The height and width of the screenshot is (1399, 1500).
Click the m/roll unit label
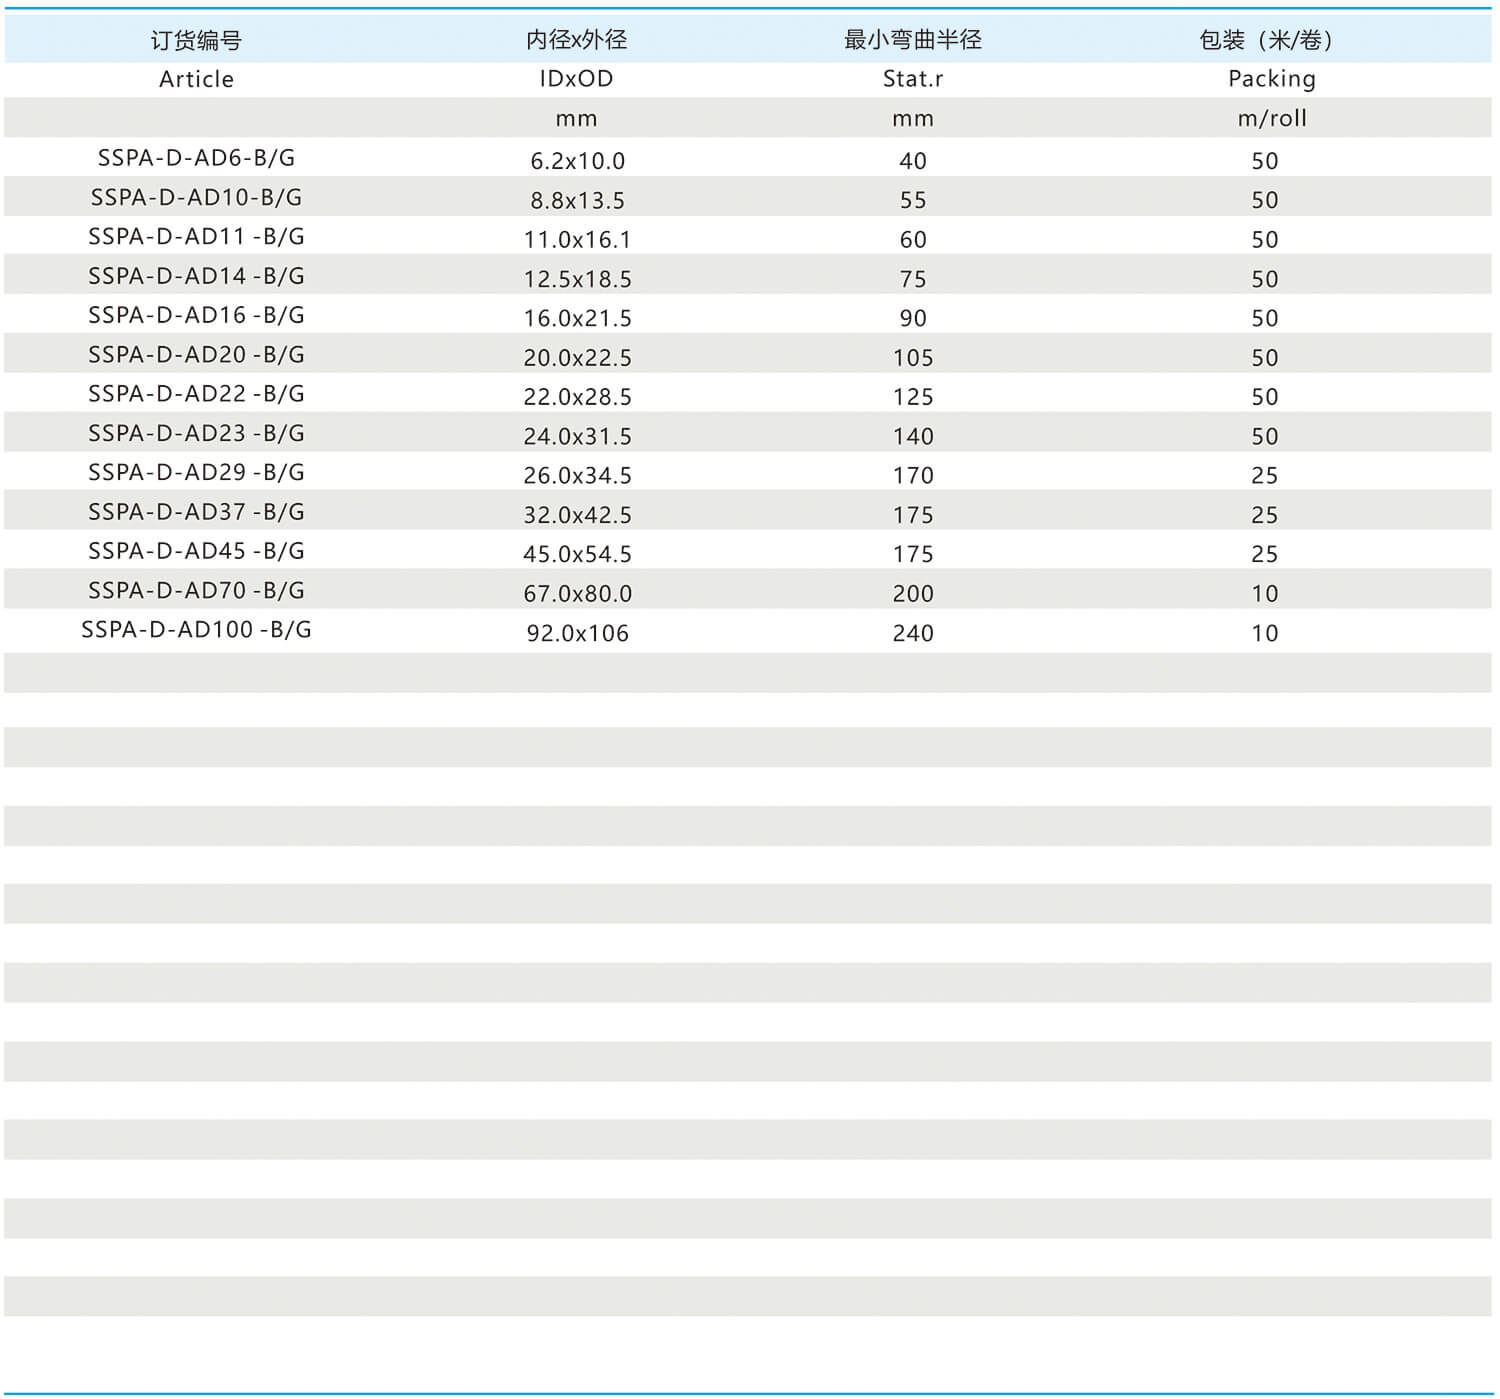[x=1271, y=118]
